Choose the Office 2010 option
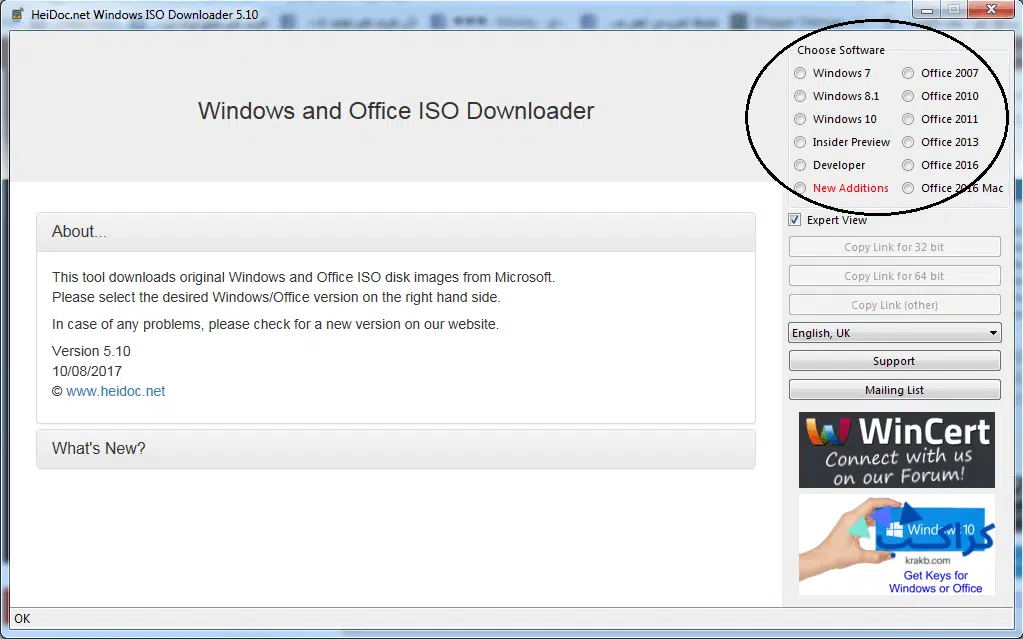The image size is (1023, 639). (x=908, y=96)
